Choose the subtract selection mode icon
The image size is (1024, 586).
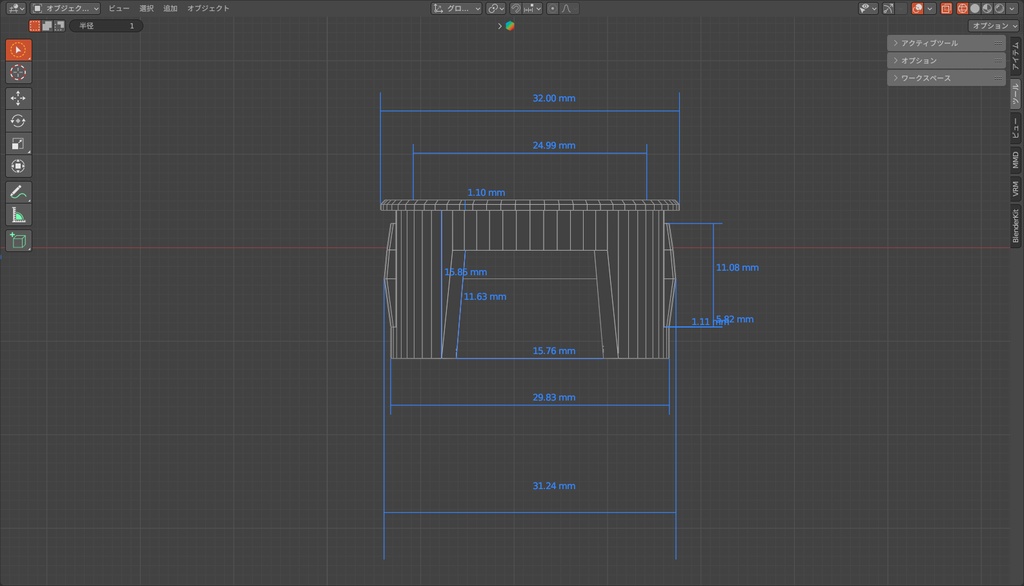pyautogui.click(x=59, y=25)
